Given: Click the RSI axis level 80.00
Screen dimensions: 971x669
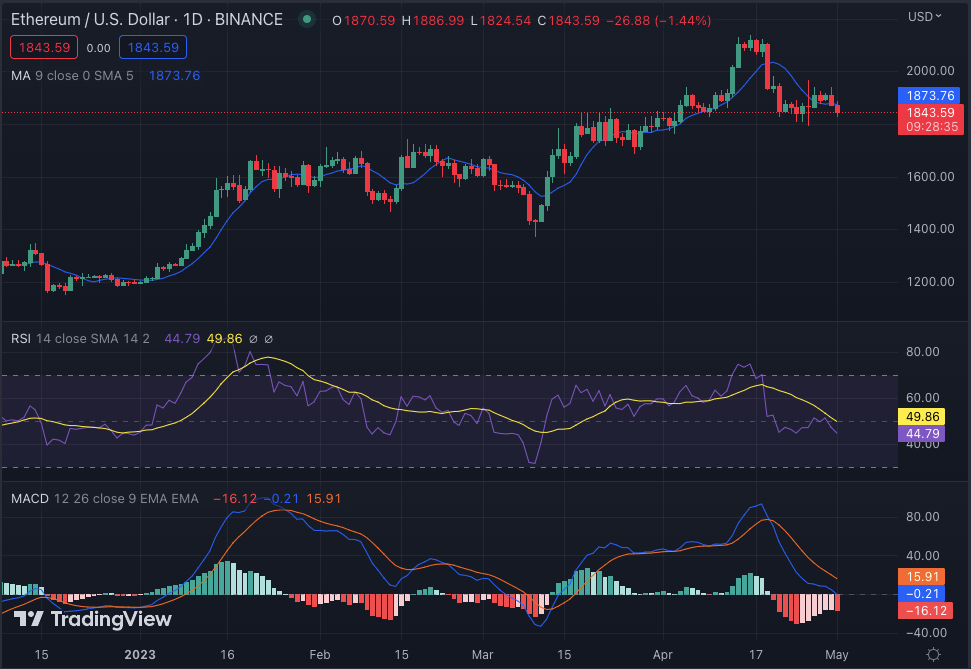Looking at the screenshot, I should click(x=923, y=352).
